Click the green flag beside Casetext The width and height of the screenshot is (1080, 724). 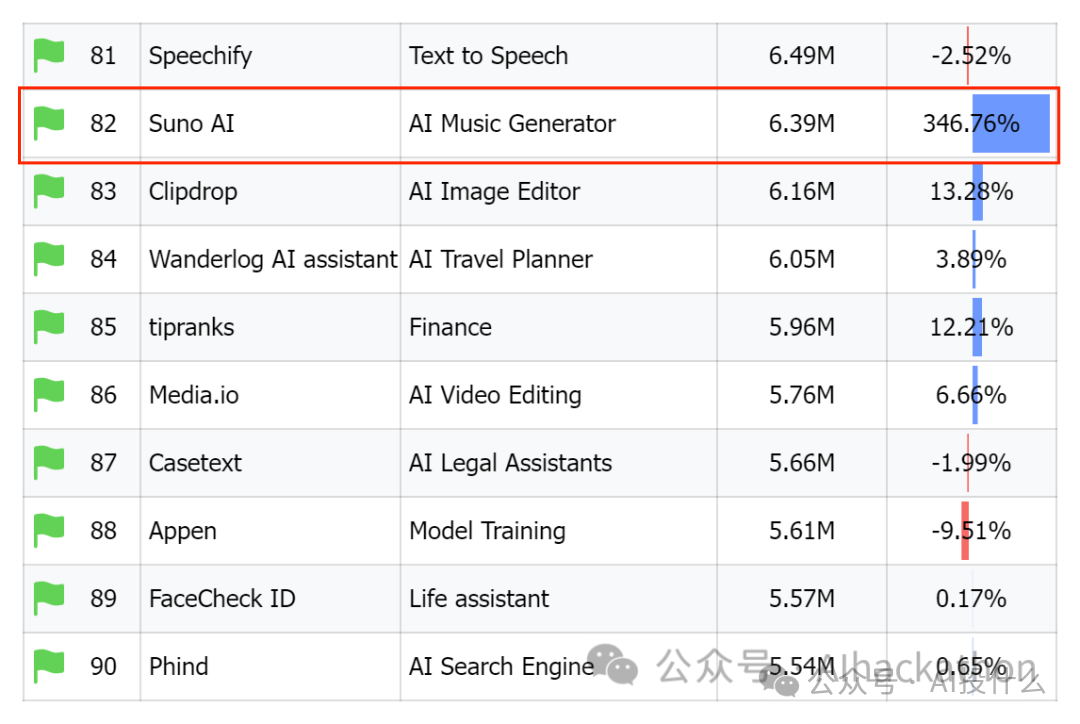(49, 463)
